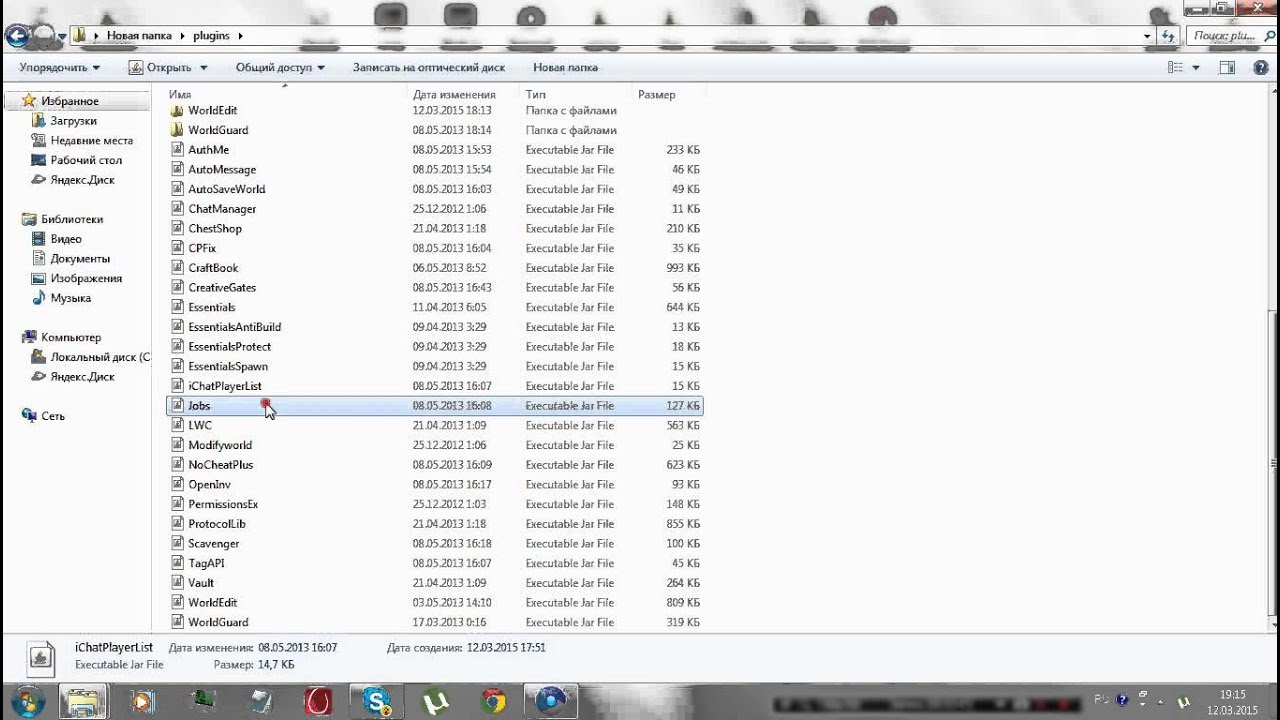Click the tray help question mark icon
The image size is (1280, 720).
pyautogui.click(x=1122, y=700)
